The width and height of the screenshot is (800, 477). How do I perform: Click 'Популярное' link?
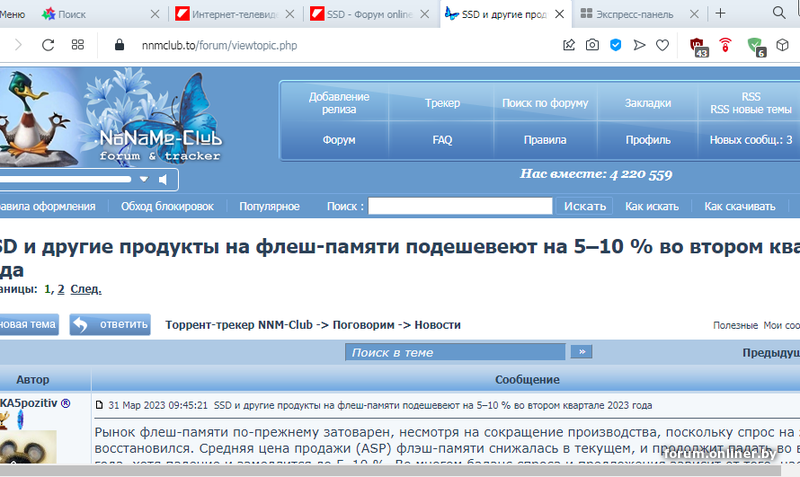click(269, 207)
